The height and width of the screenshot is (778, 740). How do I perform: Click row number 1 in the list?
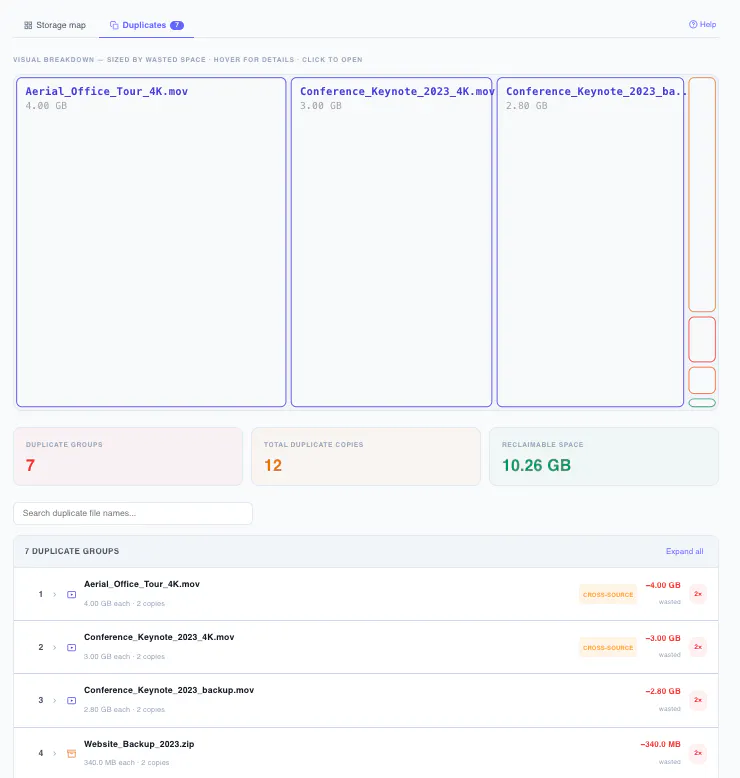[41, 594]
